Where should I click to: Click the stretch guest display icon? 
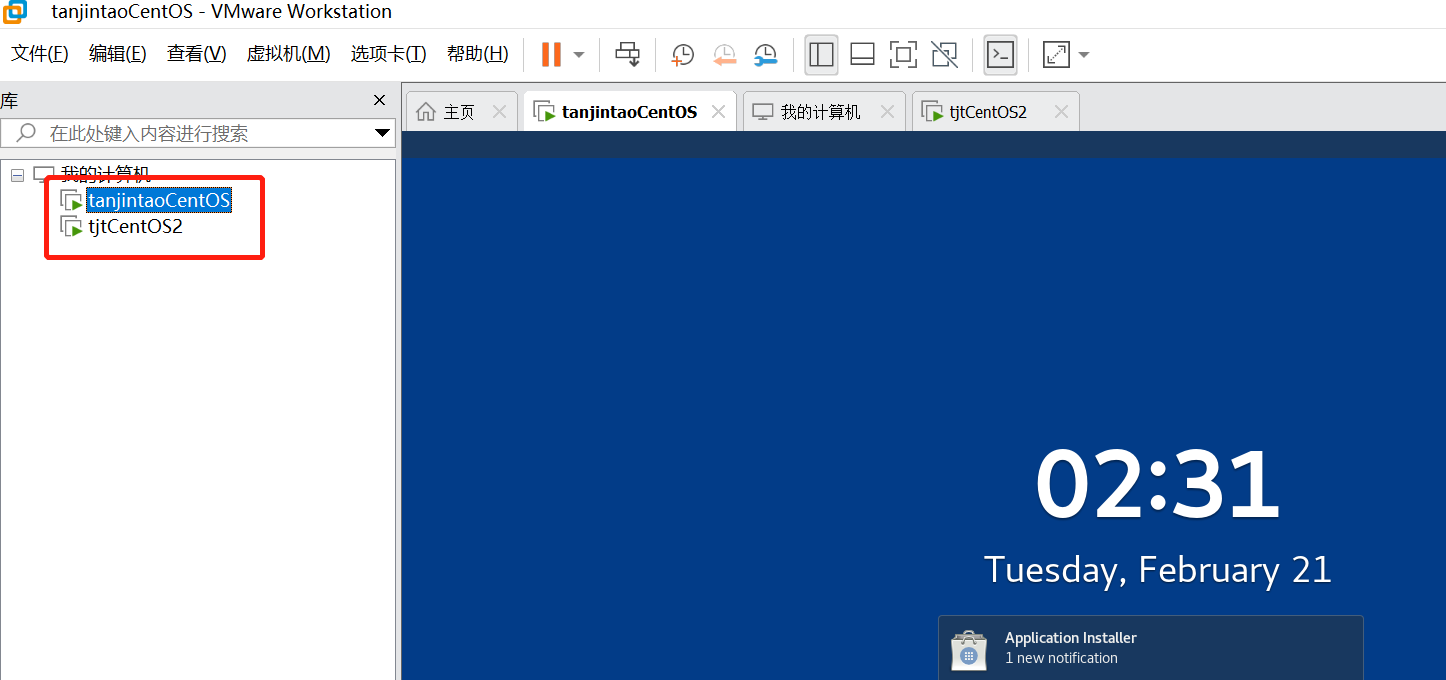click(x=1055, y=55)
